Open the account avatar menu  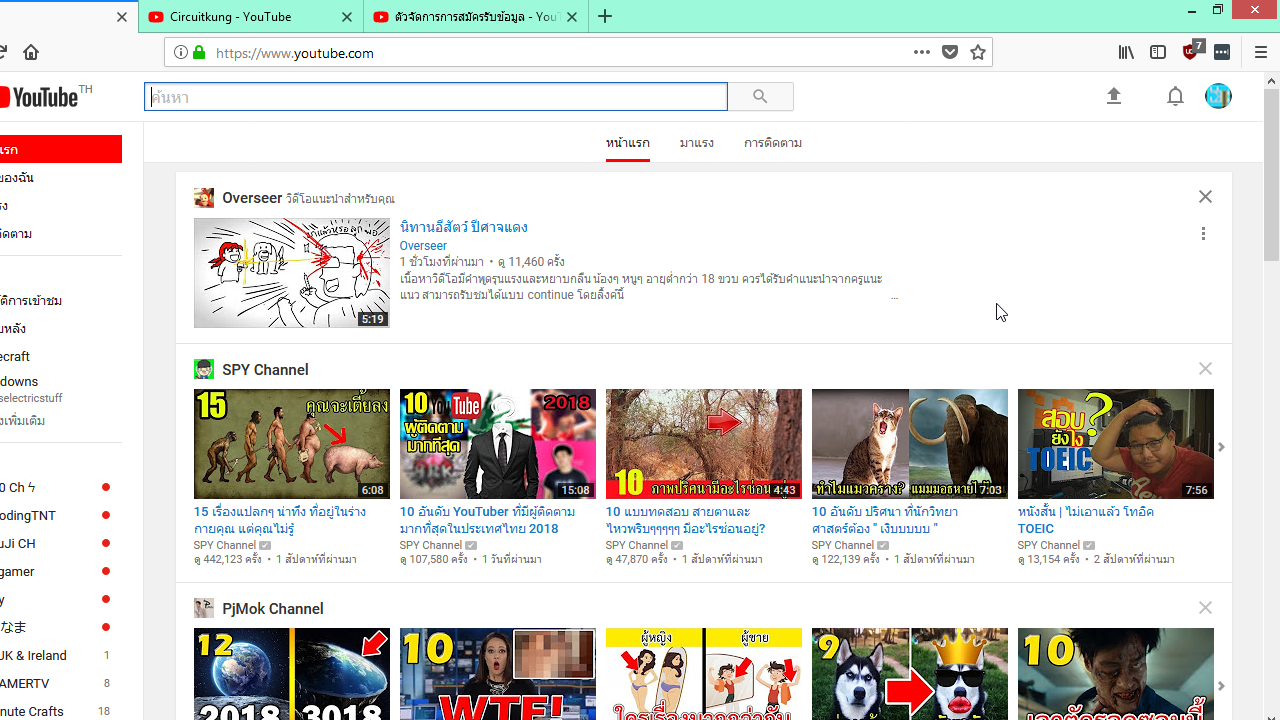coord(1218,96)
